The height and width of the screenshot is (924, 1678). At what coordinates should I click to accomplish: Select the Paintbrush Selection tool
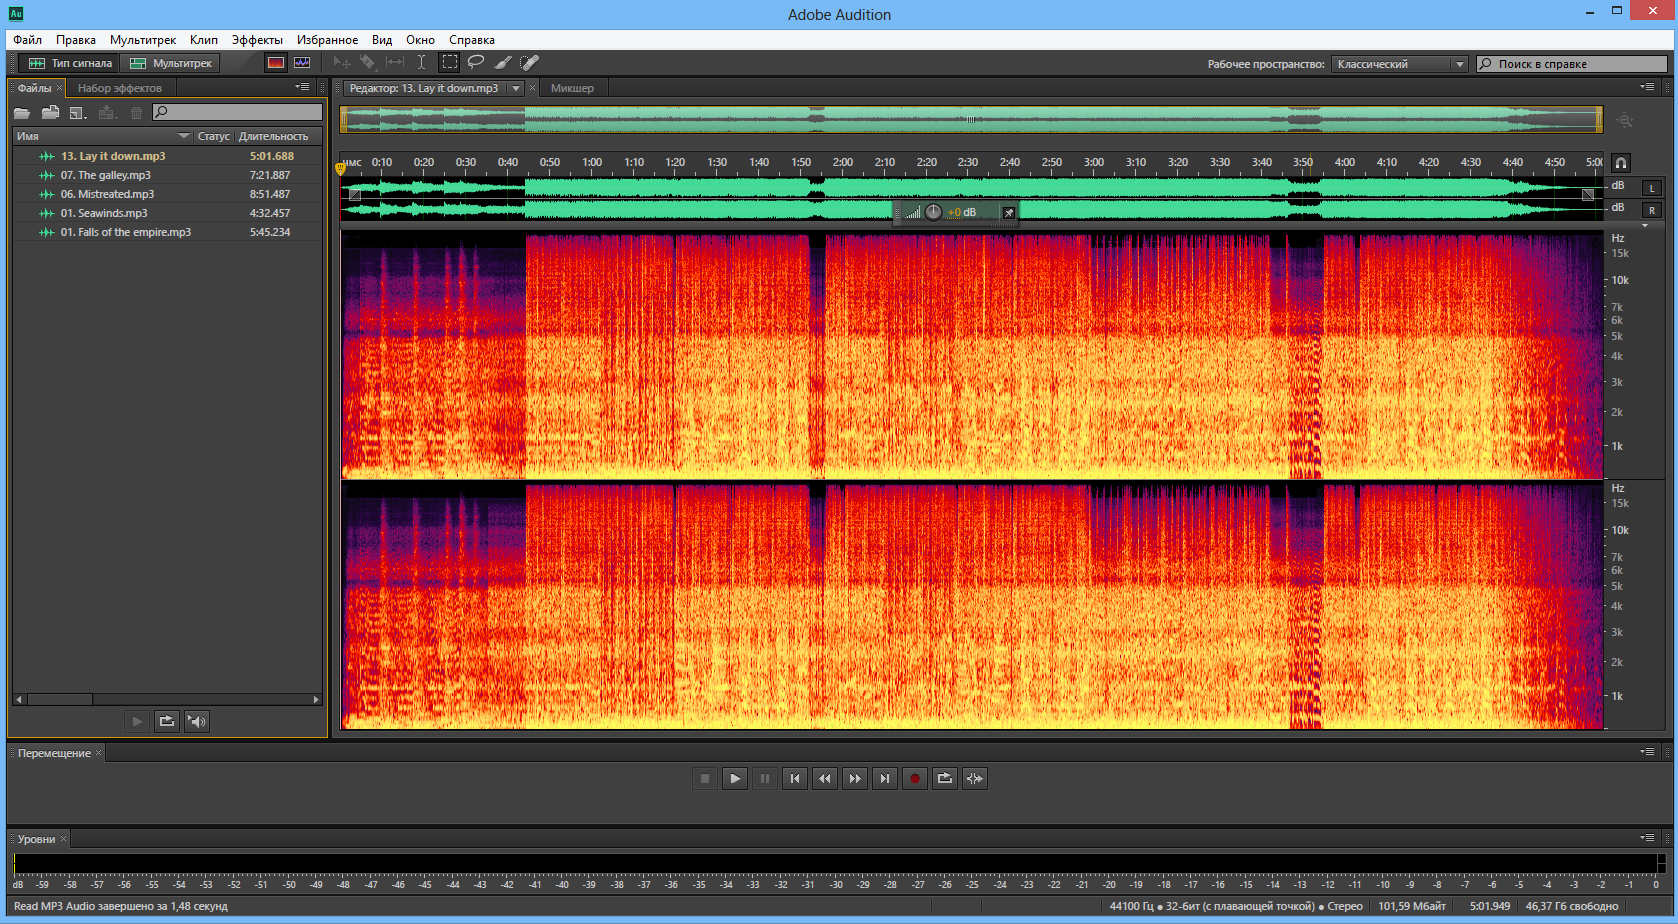click(503, 63)
